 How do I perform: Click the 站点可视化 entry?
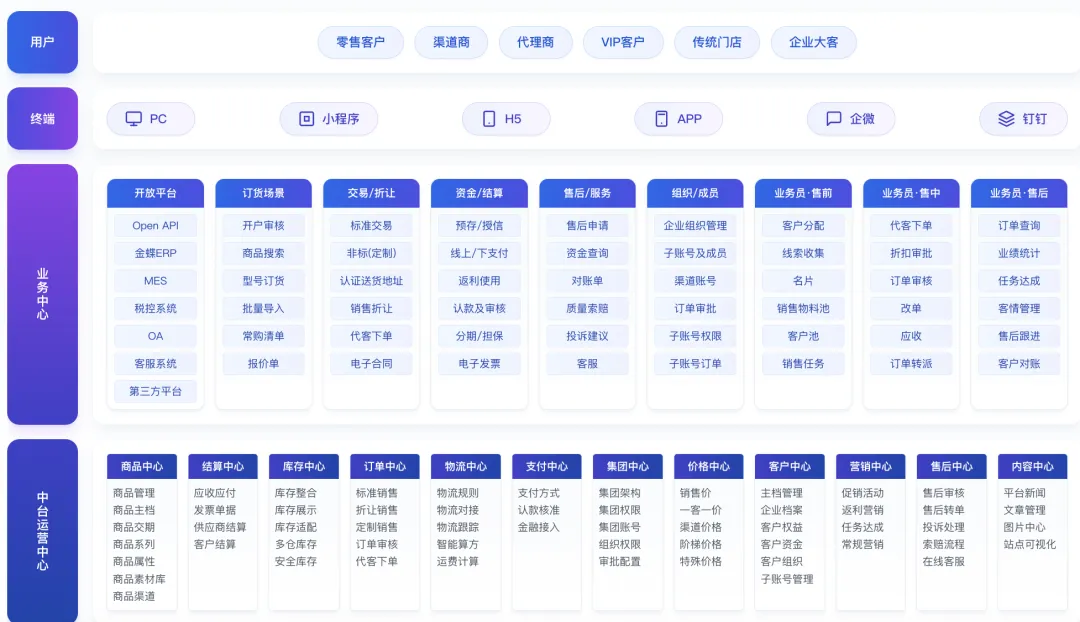(1030, 544)
